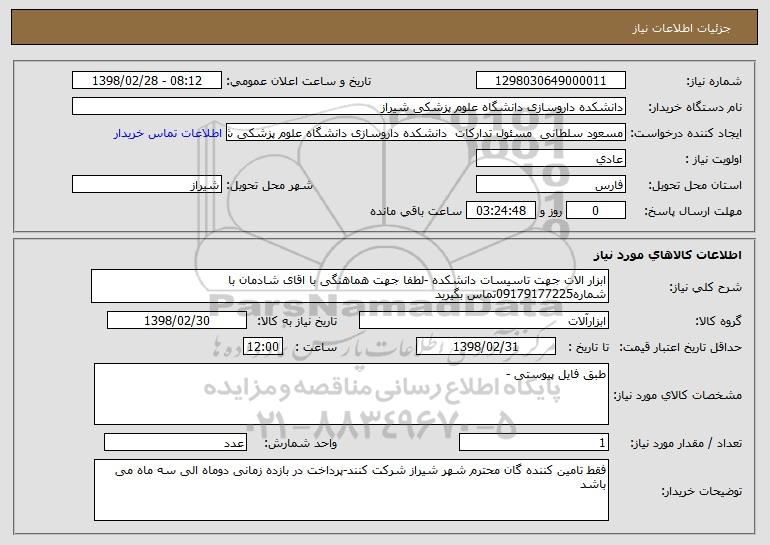
Task: Click the label واحد شمارش
Action: click(x=301, y=443)
